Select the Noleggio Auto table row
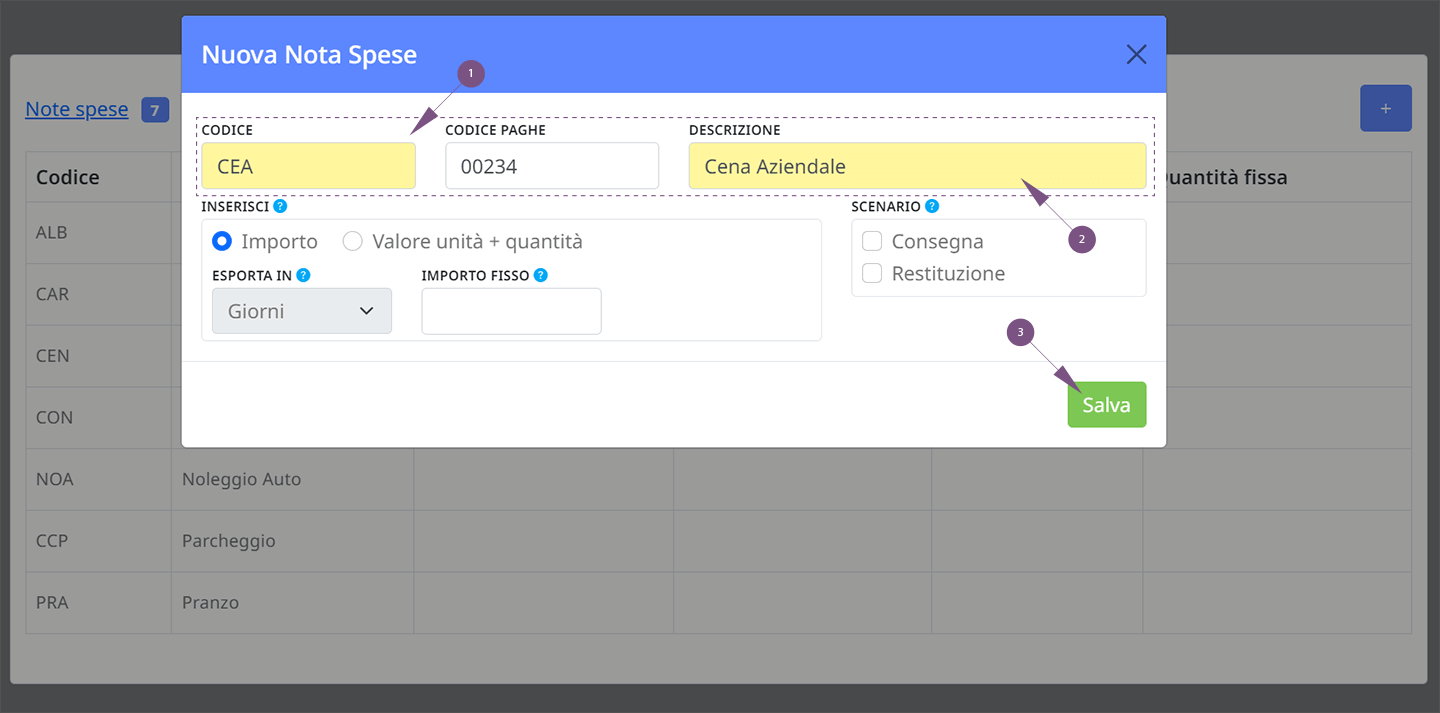 point(718,479)
